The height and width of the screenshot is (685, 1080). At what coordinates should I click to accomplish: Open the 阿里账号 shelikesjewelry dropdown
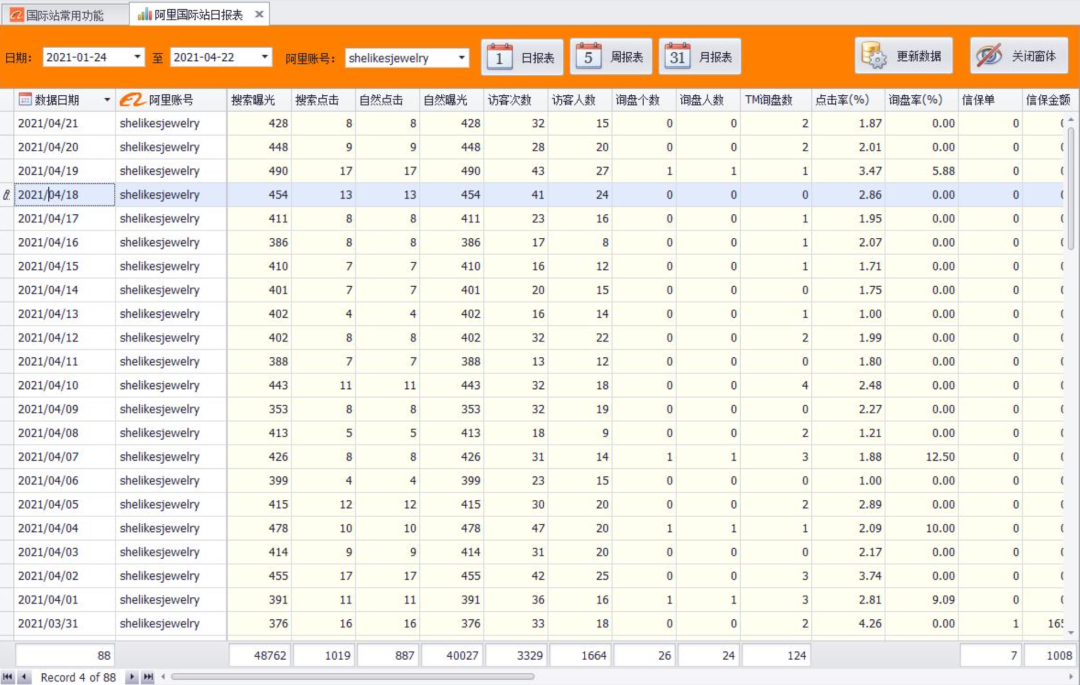coord(461,58)
